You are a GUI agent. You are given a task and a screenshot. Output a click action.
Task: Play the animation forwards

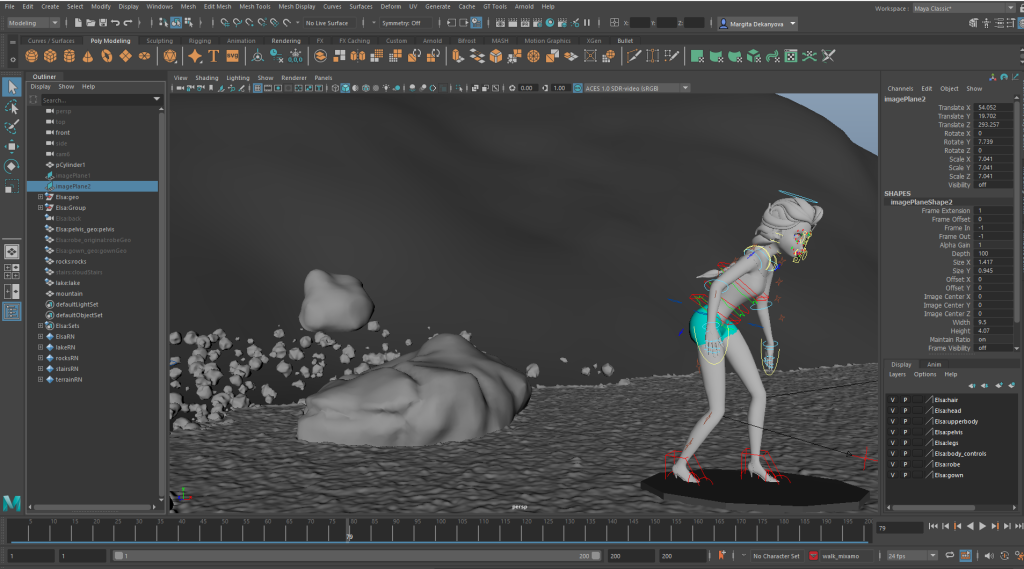(x=983, y=526)
